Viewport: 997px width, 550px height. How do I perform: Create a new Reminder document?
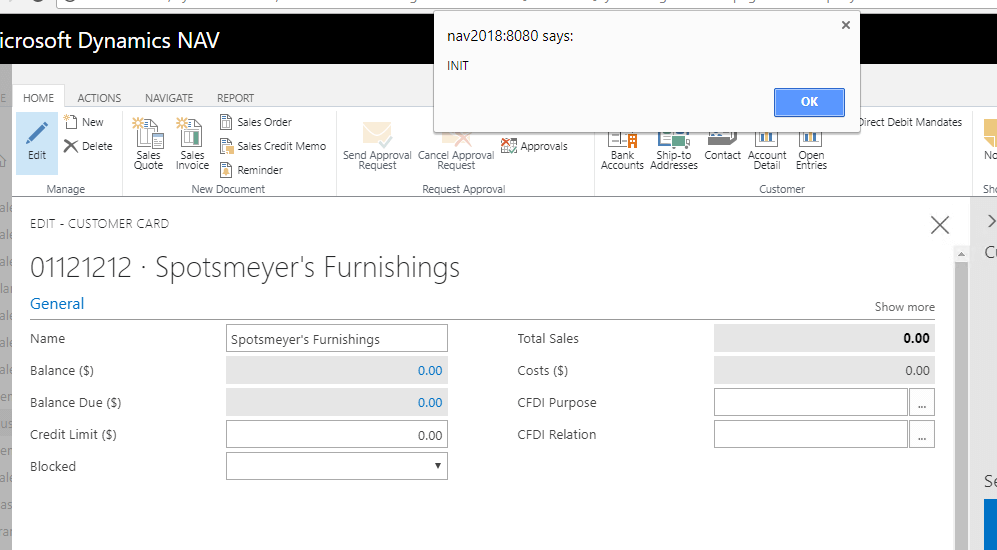click(x=251, y=170)
